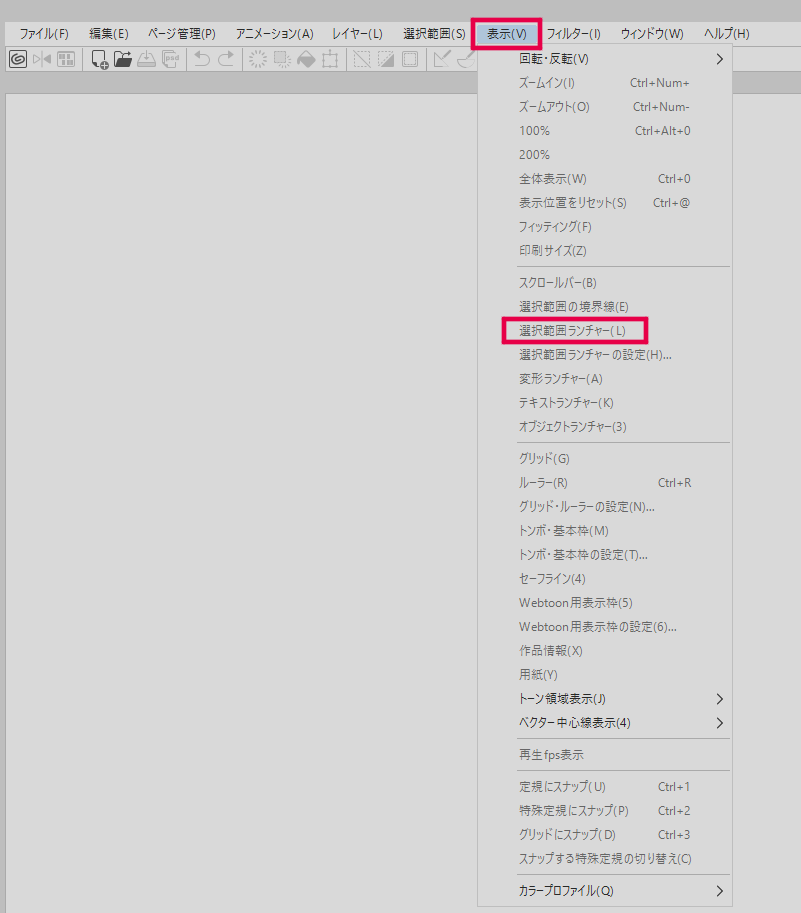The height and width of the screenshot is (913, 801).
Task: Toggle オブジェクトランチャー(3) display
Action: [605, 426]
